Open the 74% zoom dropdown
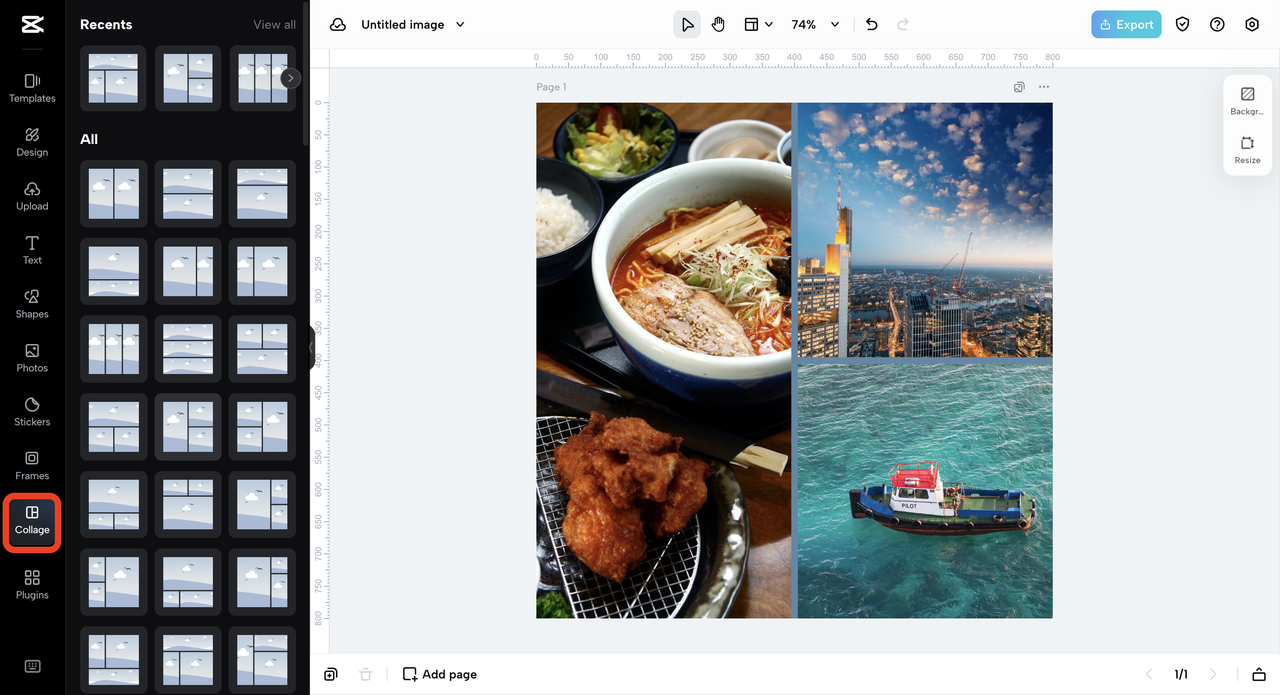This screenshot has width=1280, height=695. tap(815, 24)
